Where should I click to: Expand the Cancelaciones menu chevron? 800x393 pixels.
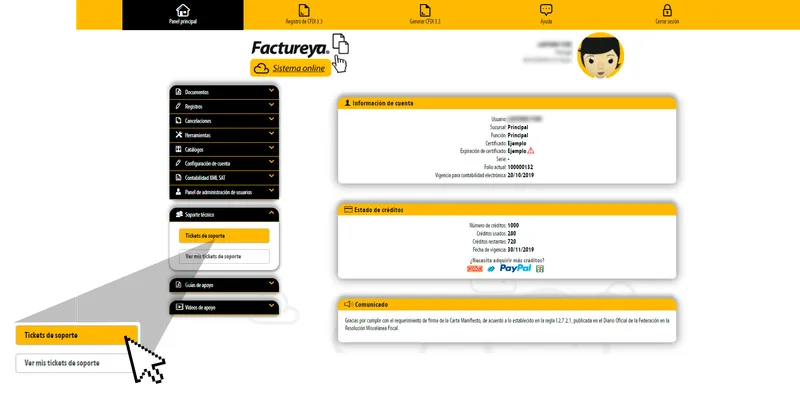(x=271, y=119)
